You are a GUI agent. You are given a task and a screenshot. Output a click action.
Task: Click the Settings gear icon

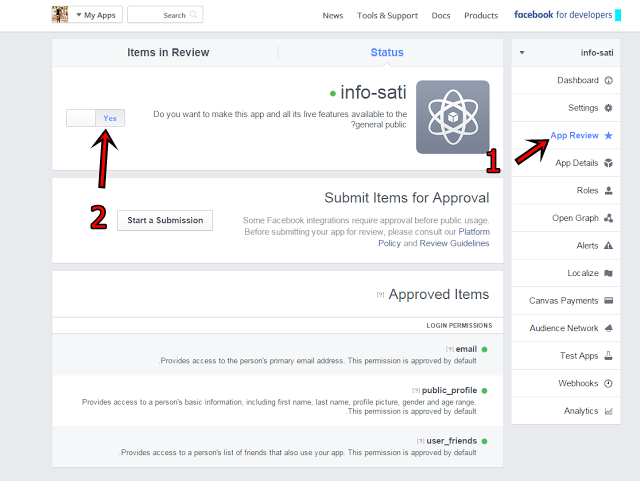click(609, 108)
